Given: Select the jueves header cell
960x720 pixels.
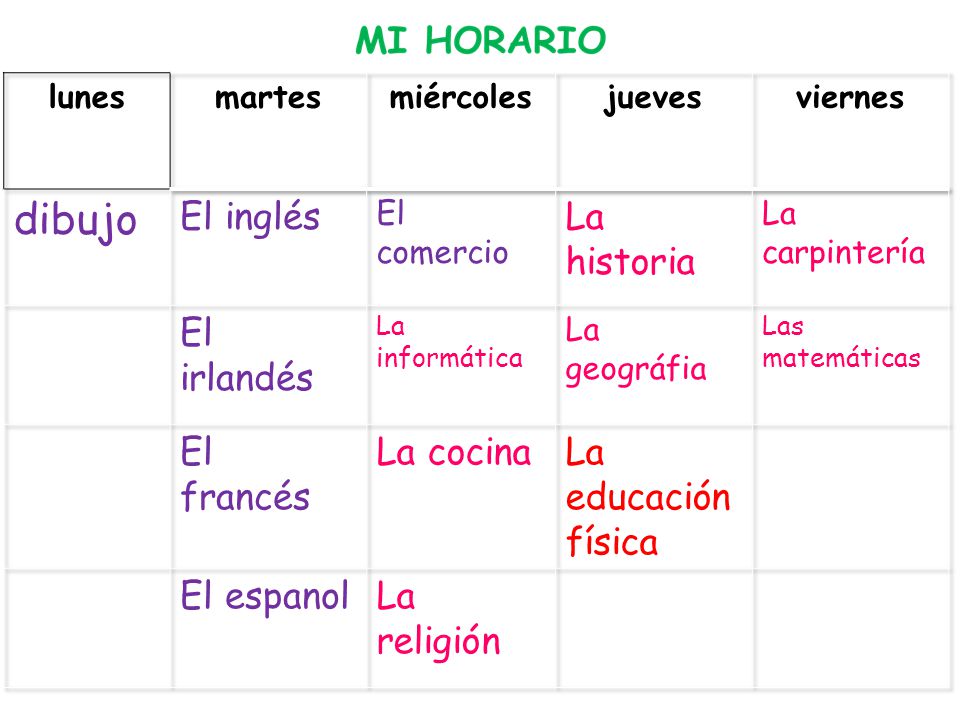Looking at the screenshot, I should pyautogui.click(x=655, y=132).
